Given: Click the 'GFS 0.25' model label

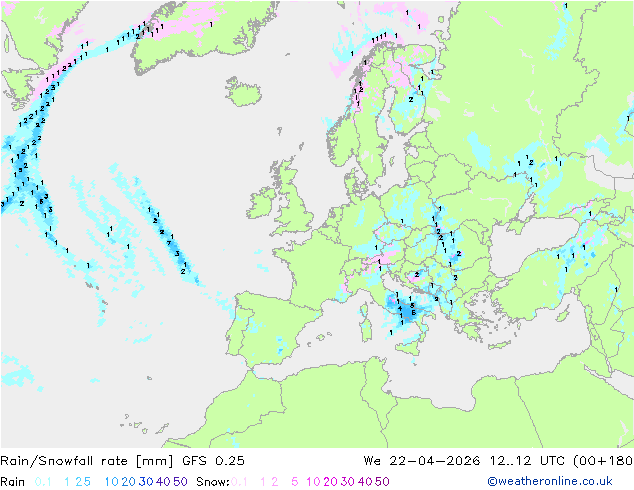Looking at the screenshot, I should pyautogui.click(x=213, y=461).
